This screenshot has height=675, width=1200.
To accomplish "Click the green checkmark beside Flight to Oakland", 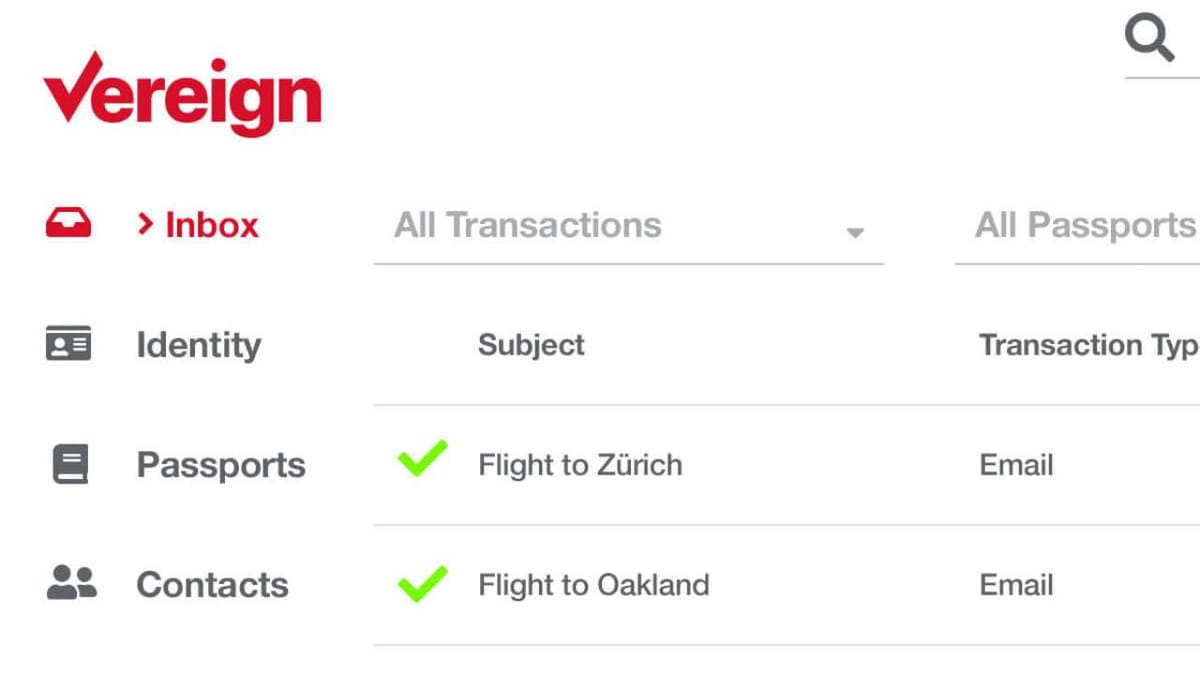I will tap(422, 583).
